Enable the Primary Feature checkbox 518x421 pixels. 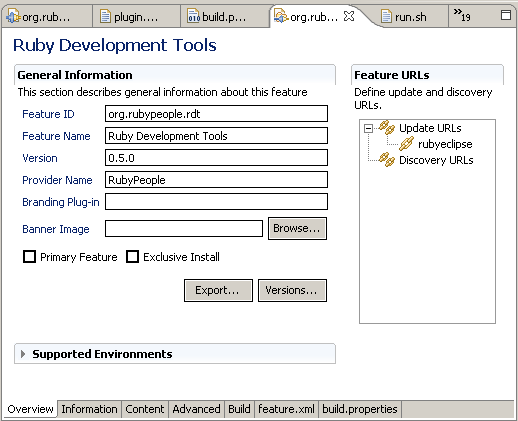[29, 257]
